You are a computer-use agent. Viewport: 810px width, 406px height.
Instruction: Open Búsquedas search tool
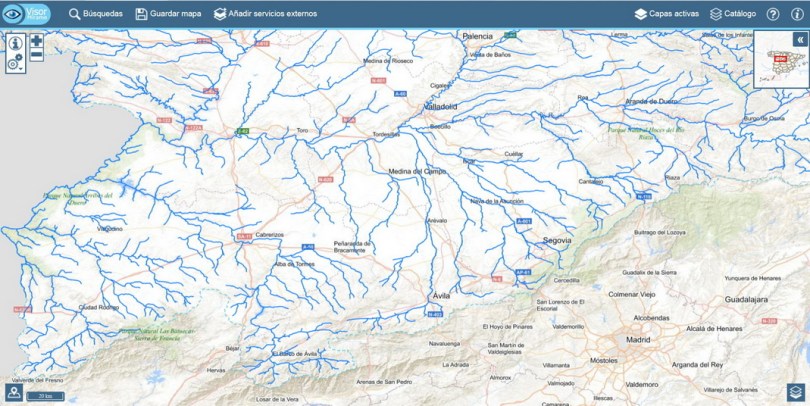96,14
